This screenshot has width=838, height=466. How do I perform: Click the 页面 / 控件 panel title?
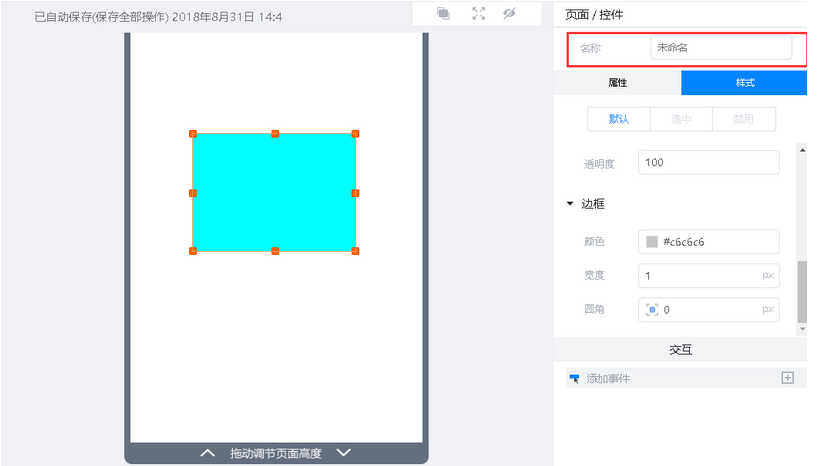point(594,15)
